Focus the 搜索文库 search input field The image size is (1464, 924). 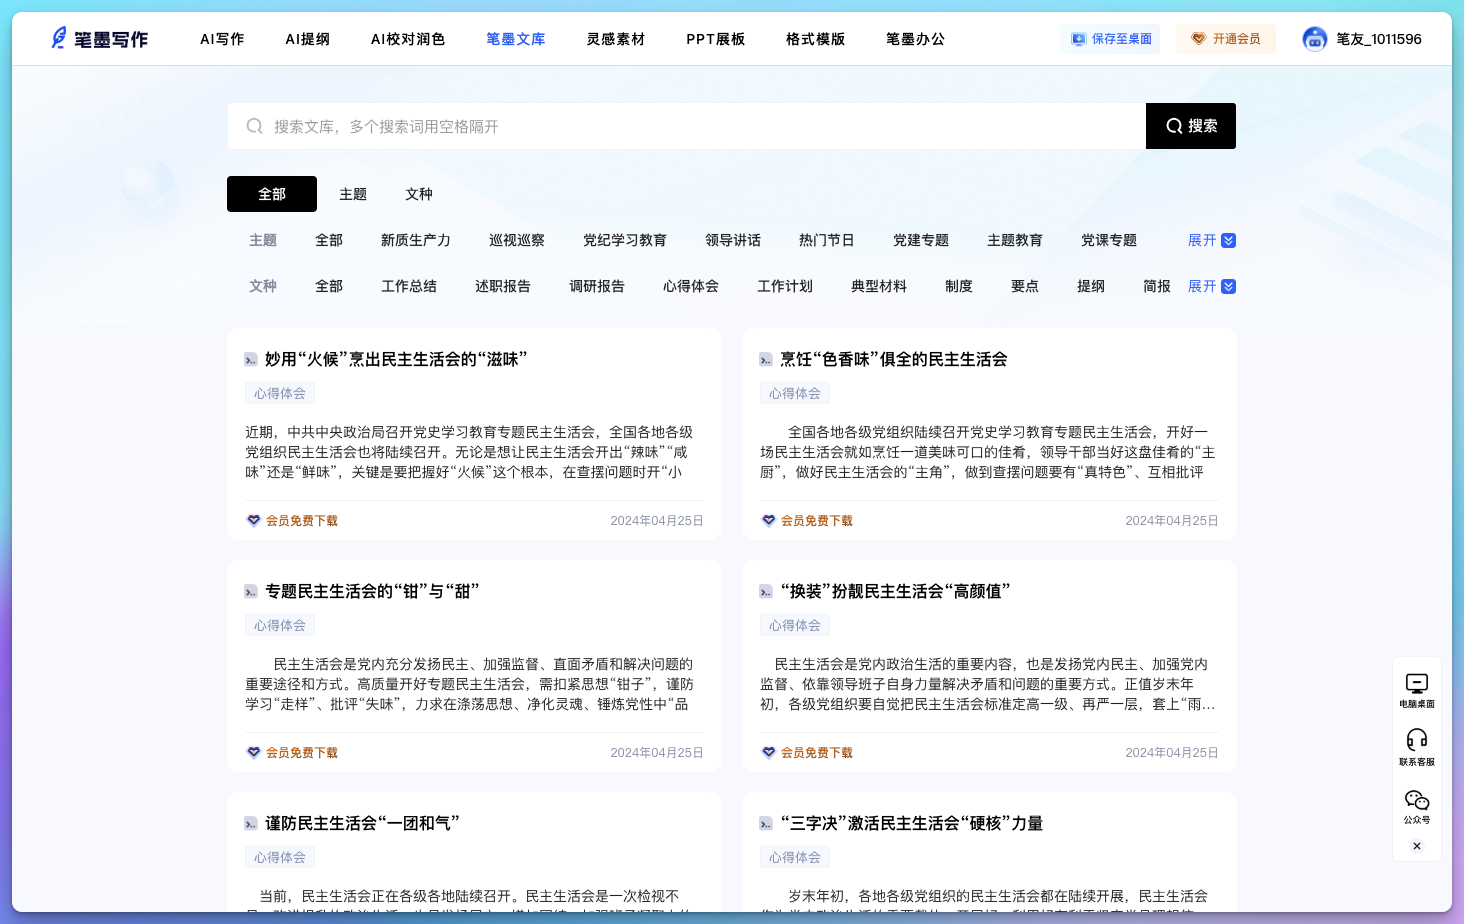700,126
